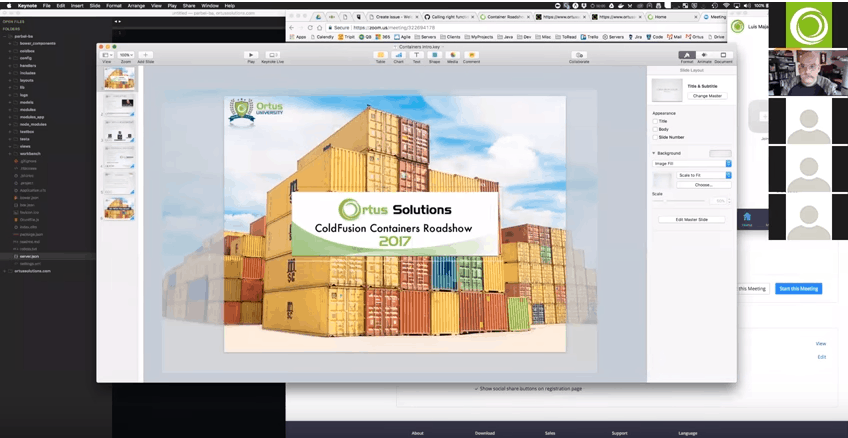This screenshot has height=438, width=848.
Task: Switch to the Create Issue Chrome tab
Action: pyautogui.click(x=393, y=17)
